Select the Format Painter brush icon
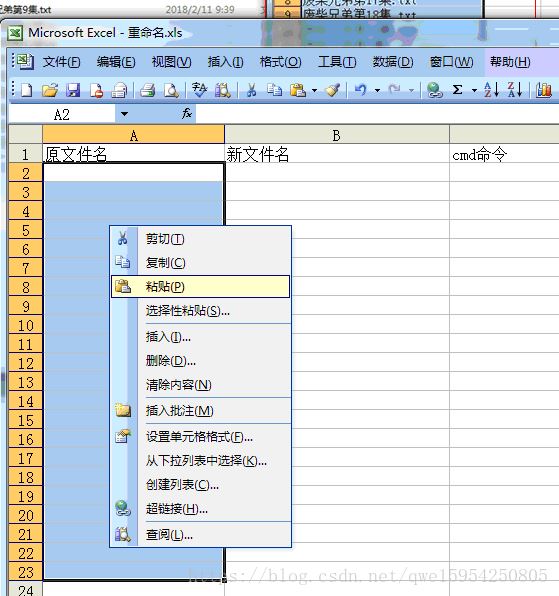Screen dimensions: 559x596 (333, 90)
